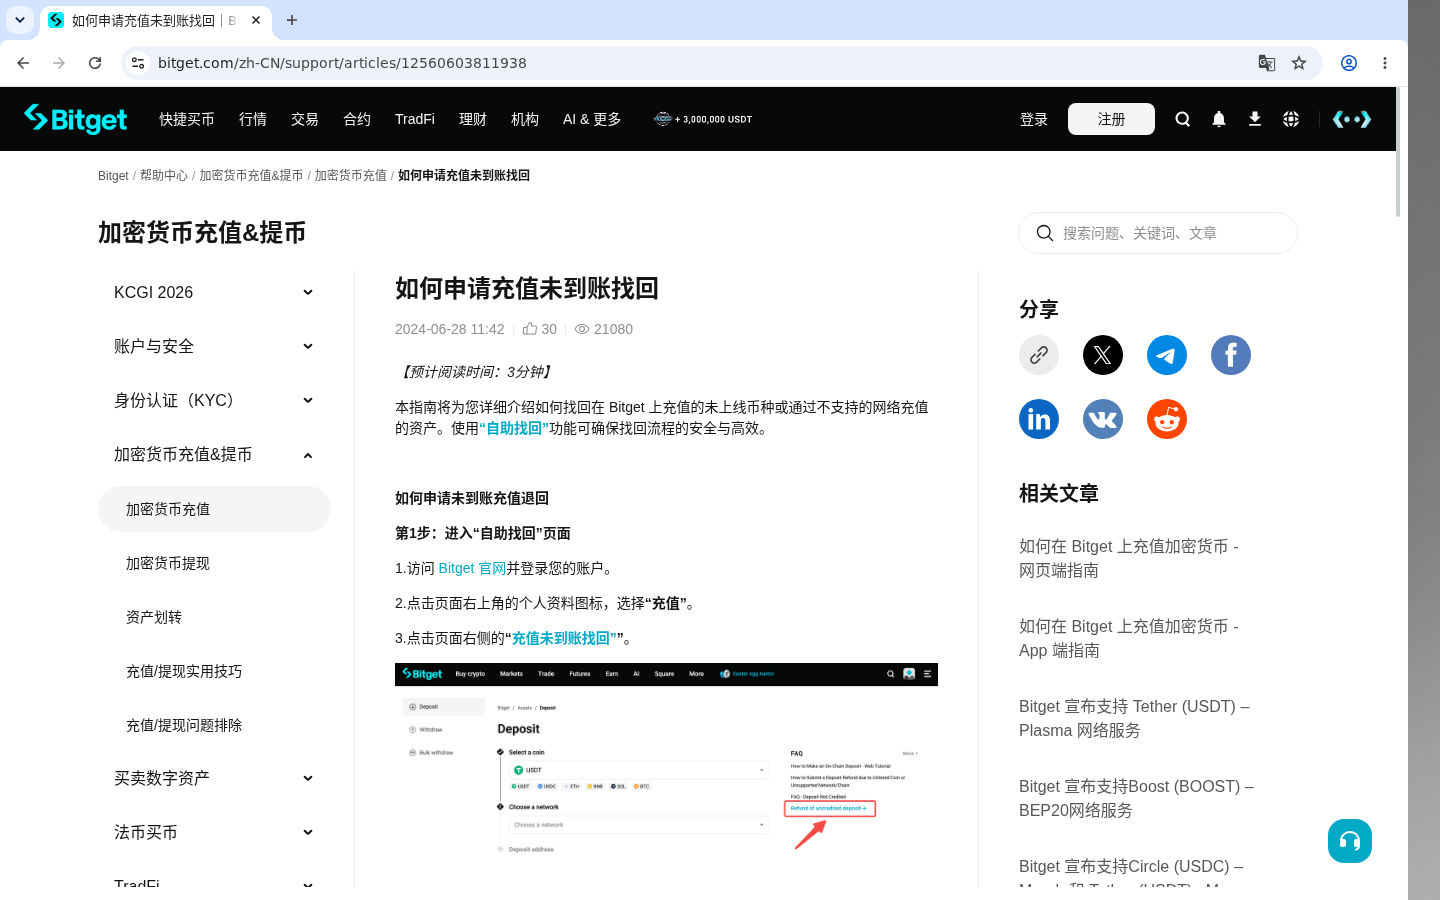Click the browser forward arrow
Image resolution: width=1440 pixels, height=900 pixels.
click(59, 63)
